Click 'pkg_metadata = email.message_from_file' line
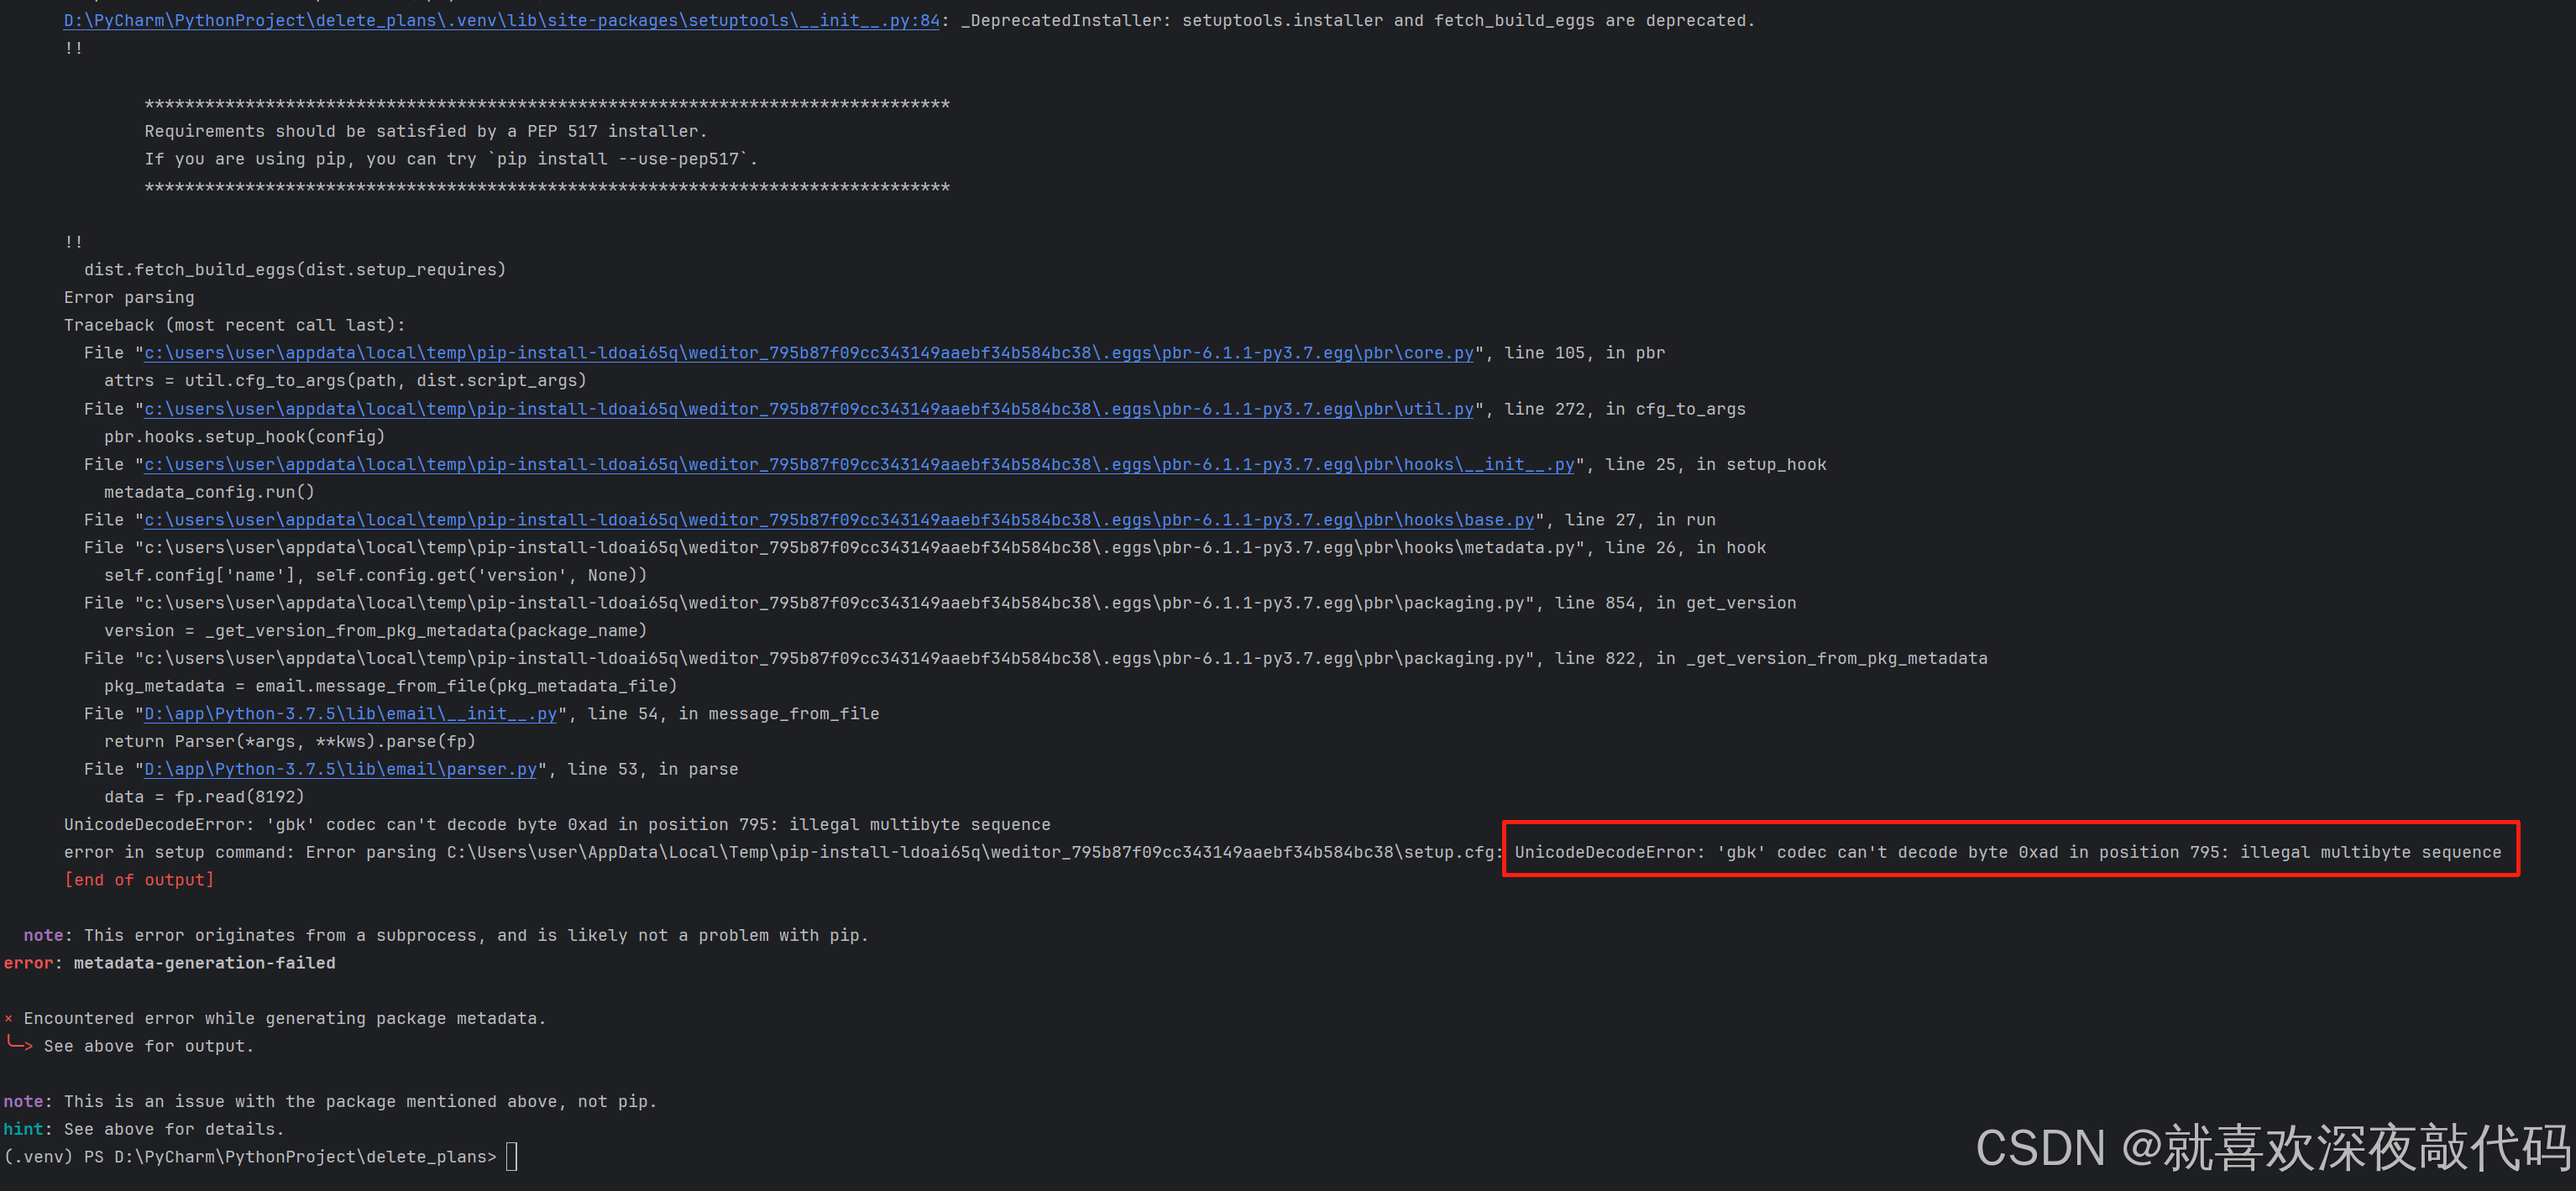Image resolution: width=2576 pixels, height=1191 pixels. 390,686
